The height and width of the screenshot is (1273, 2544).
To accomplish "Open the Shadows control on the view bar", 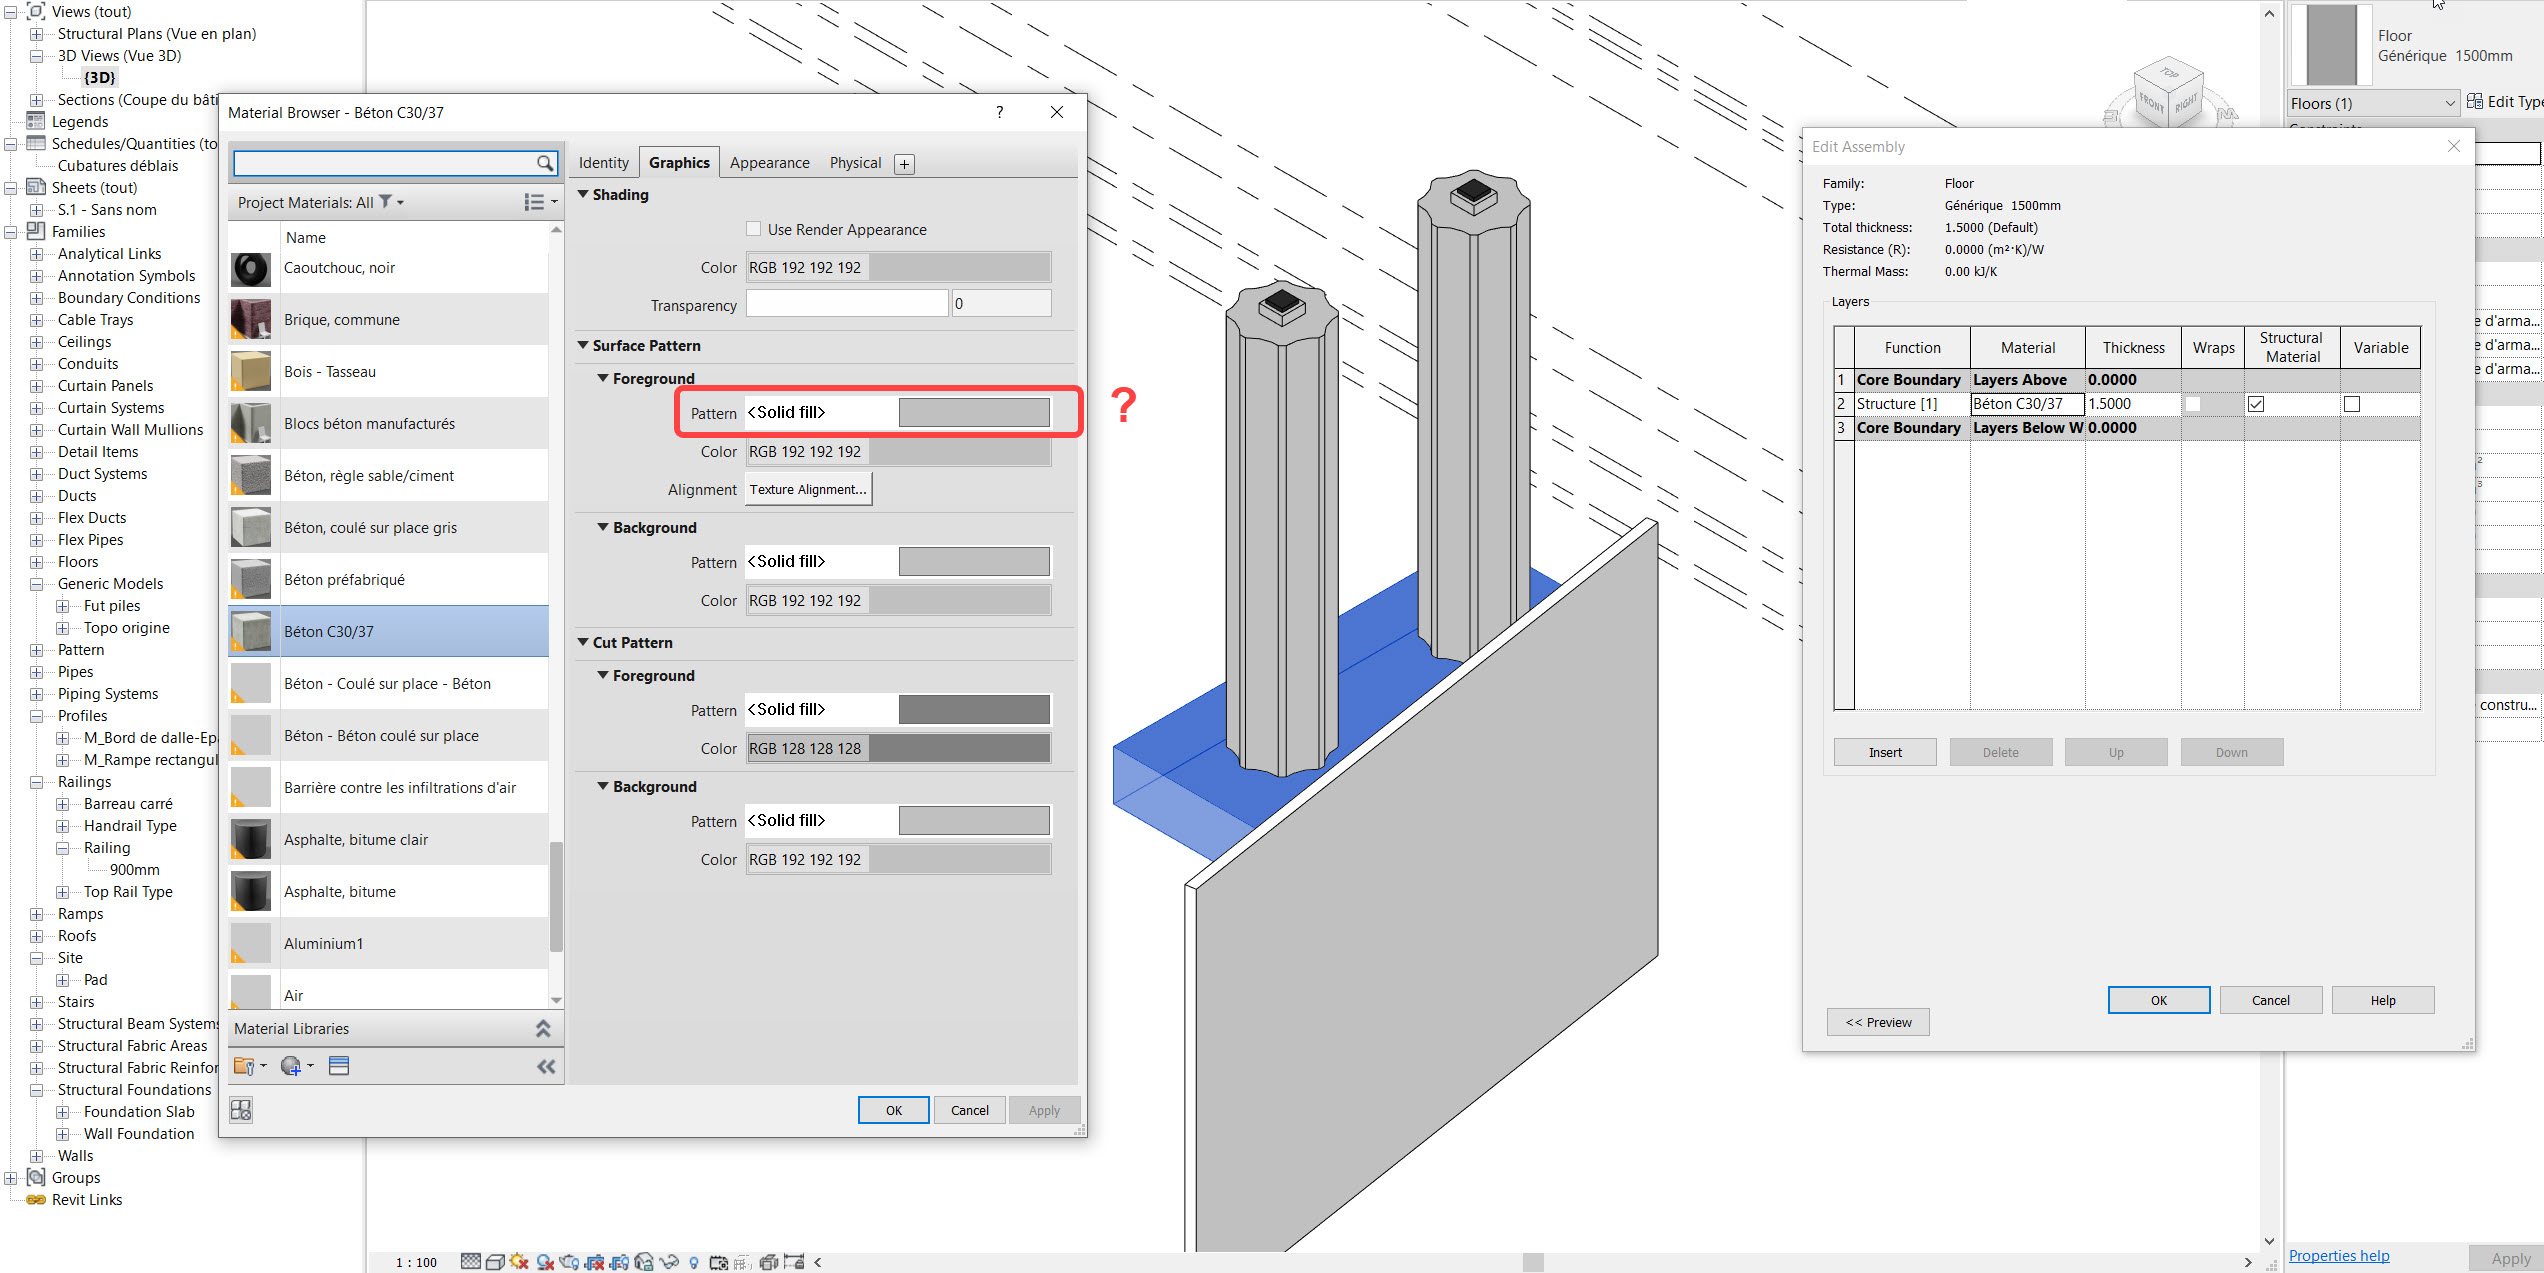I will [544, 1262].
